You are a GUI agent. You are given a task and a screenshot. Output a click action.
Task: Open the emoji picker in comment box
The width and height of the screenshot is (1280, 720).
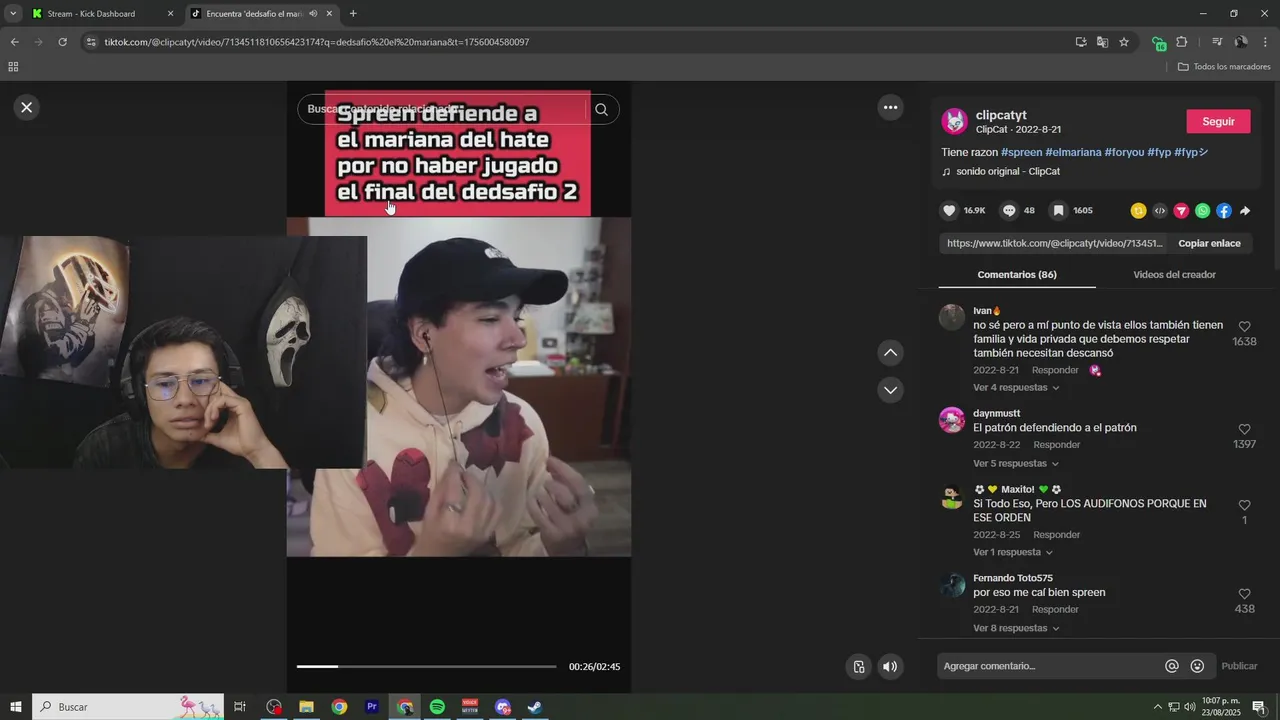[1197, 666]
